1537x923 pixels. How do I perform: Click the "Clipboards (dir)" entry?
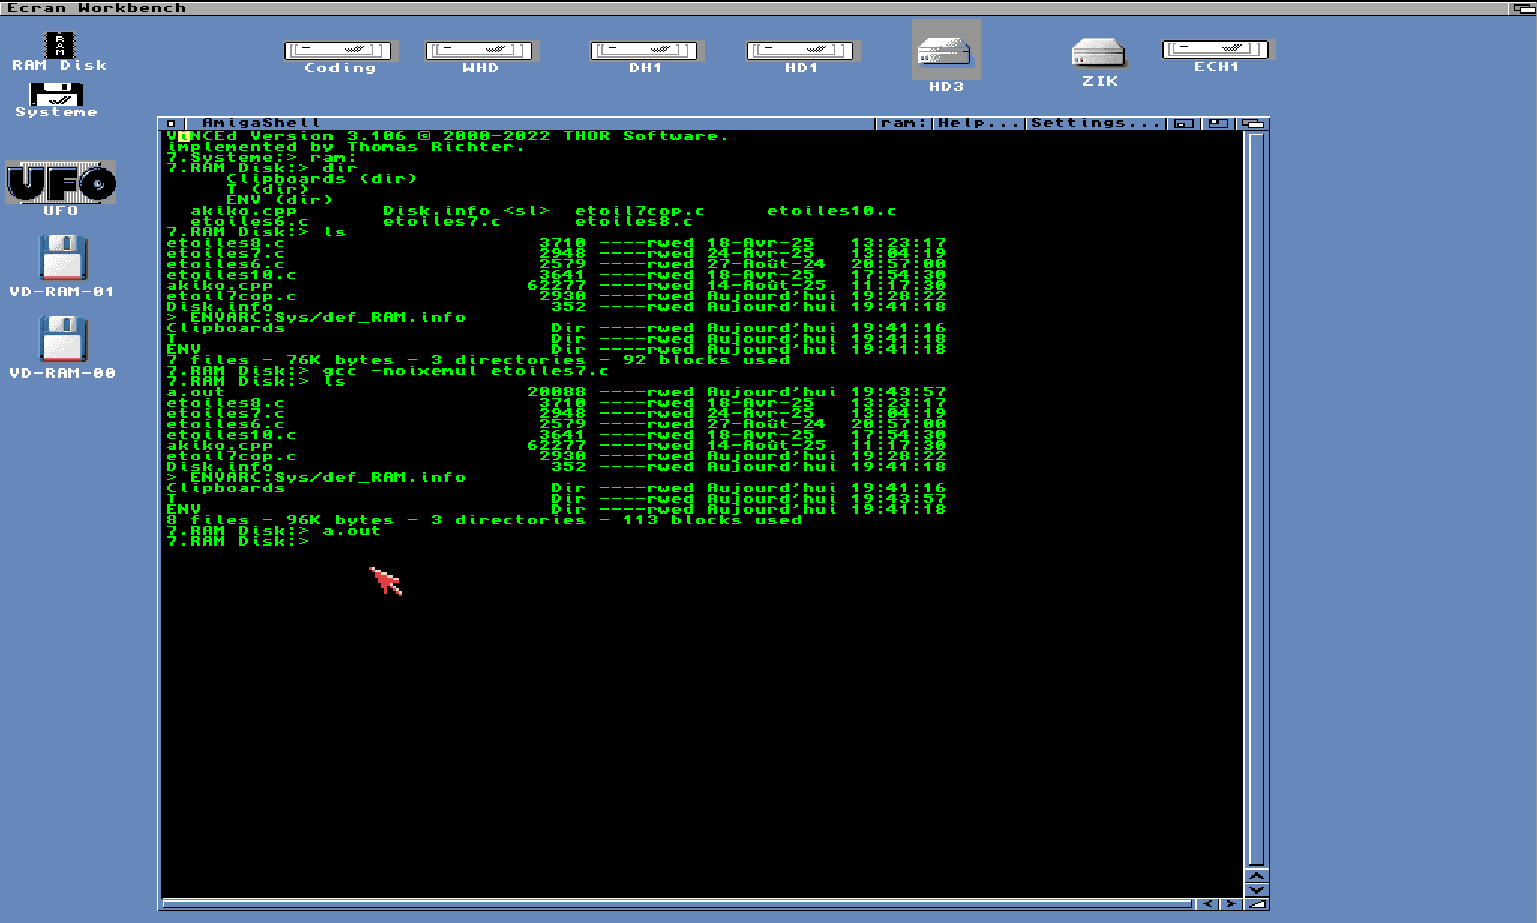coord(322,179)
